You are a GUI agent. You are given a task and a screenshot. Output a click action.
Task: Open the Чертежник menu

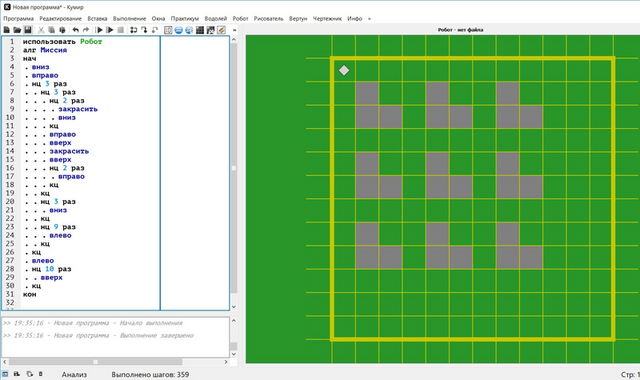pos(327,18)
